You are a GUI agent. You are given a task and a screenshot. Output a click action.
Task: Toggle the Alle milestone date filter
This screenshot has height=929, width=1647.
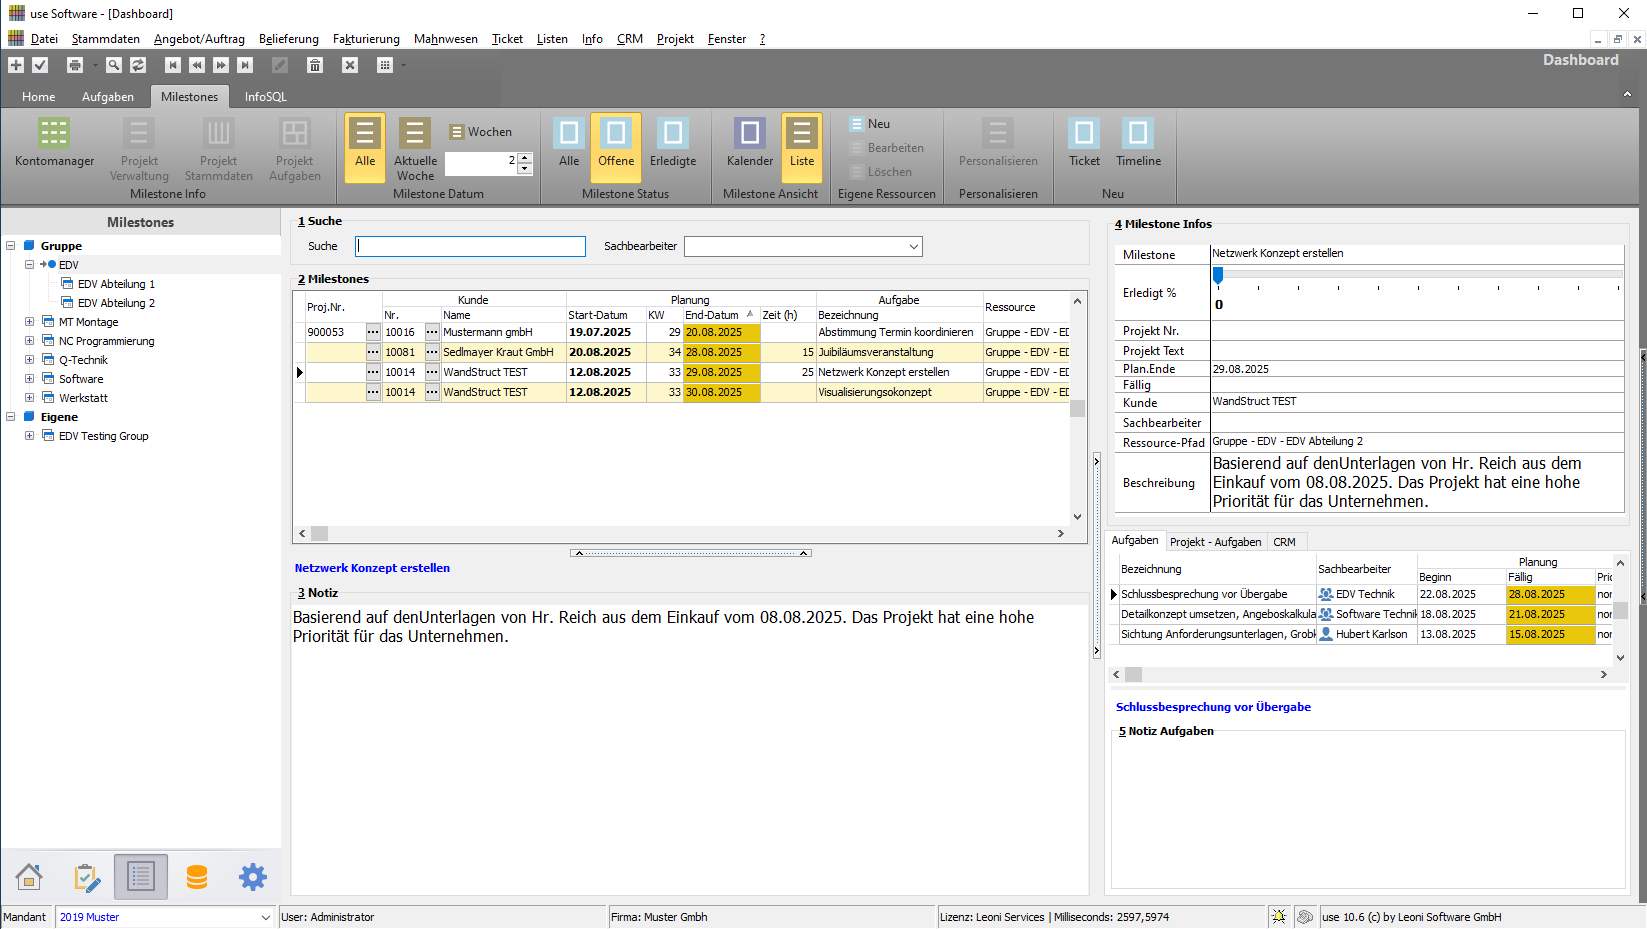pos(365,148)
